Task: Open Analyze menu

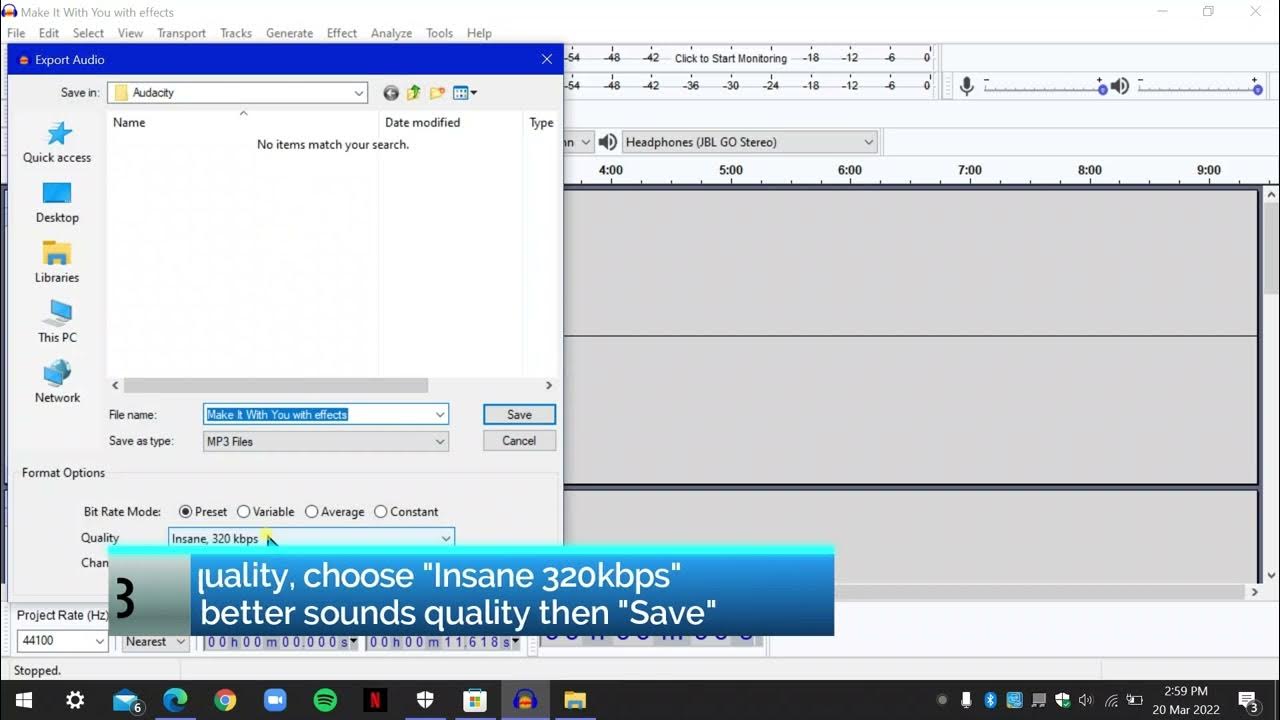Action: coord(391,33)
